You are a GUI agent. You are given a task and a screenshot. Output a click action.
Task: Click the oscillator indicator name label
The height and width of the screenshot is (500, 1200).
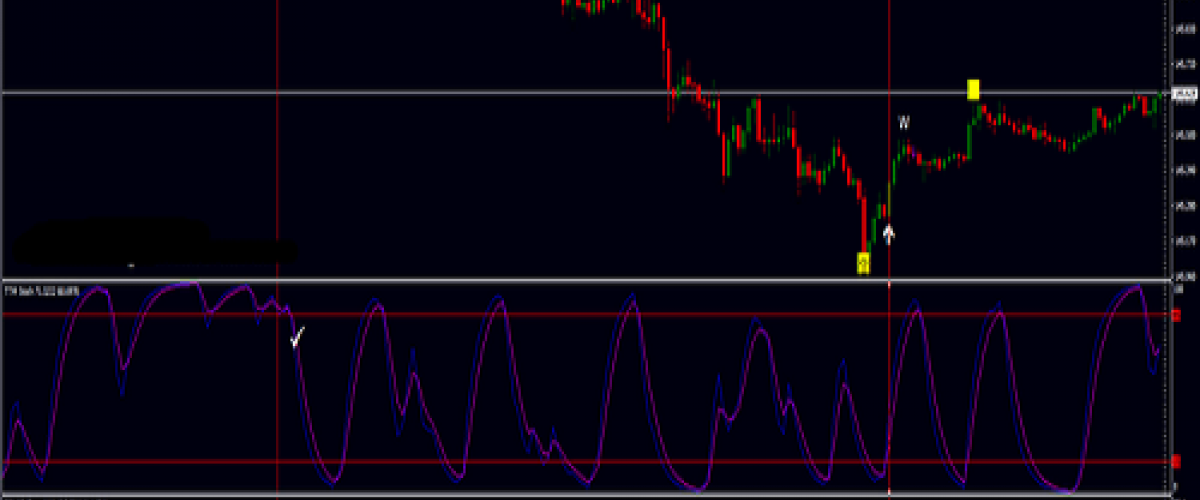40,290
